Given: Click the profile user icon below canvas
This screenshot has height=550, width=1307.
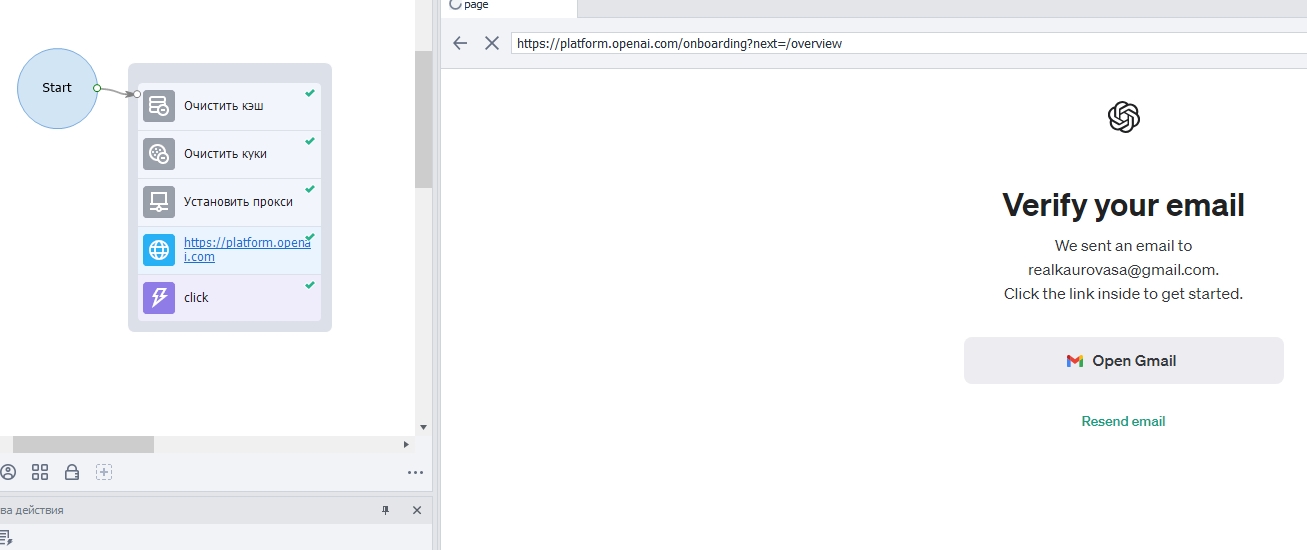Looking at the screenshot, I should pyautogui.click(x=8, y=472).
